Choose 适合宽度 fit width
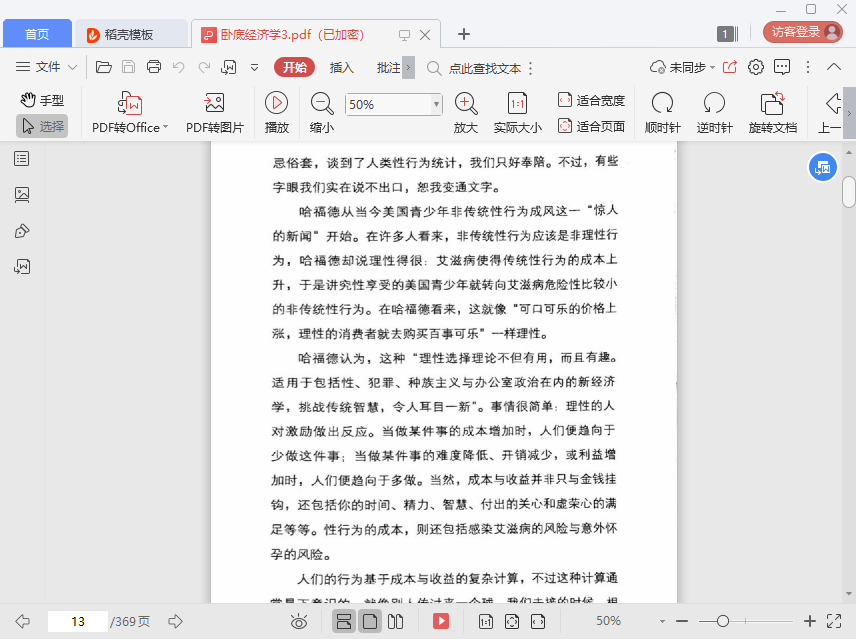856x639 pixels. [591, 100]
